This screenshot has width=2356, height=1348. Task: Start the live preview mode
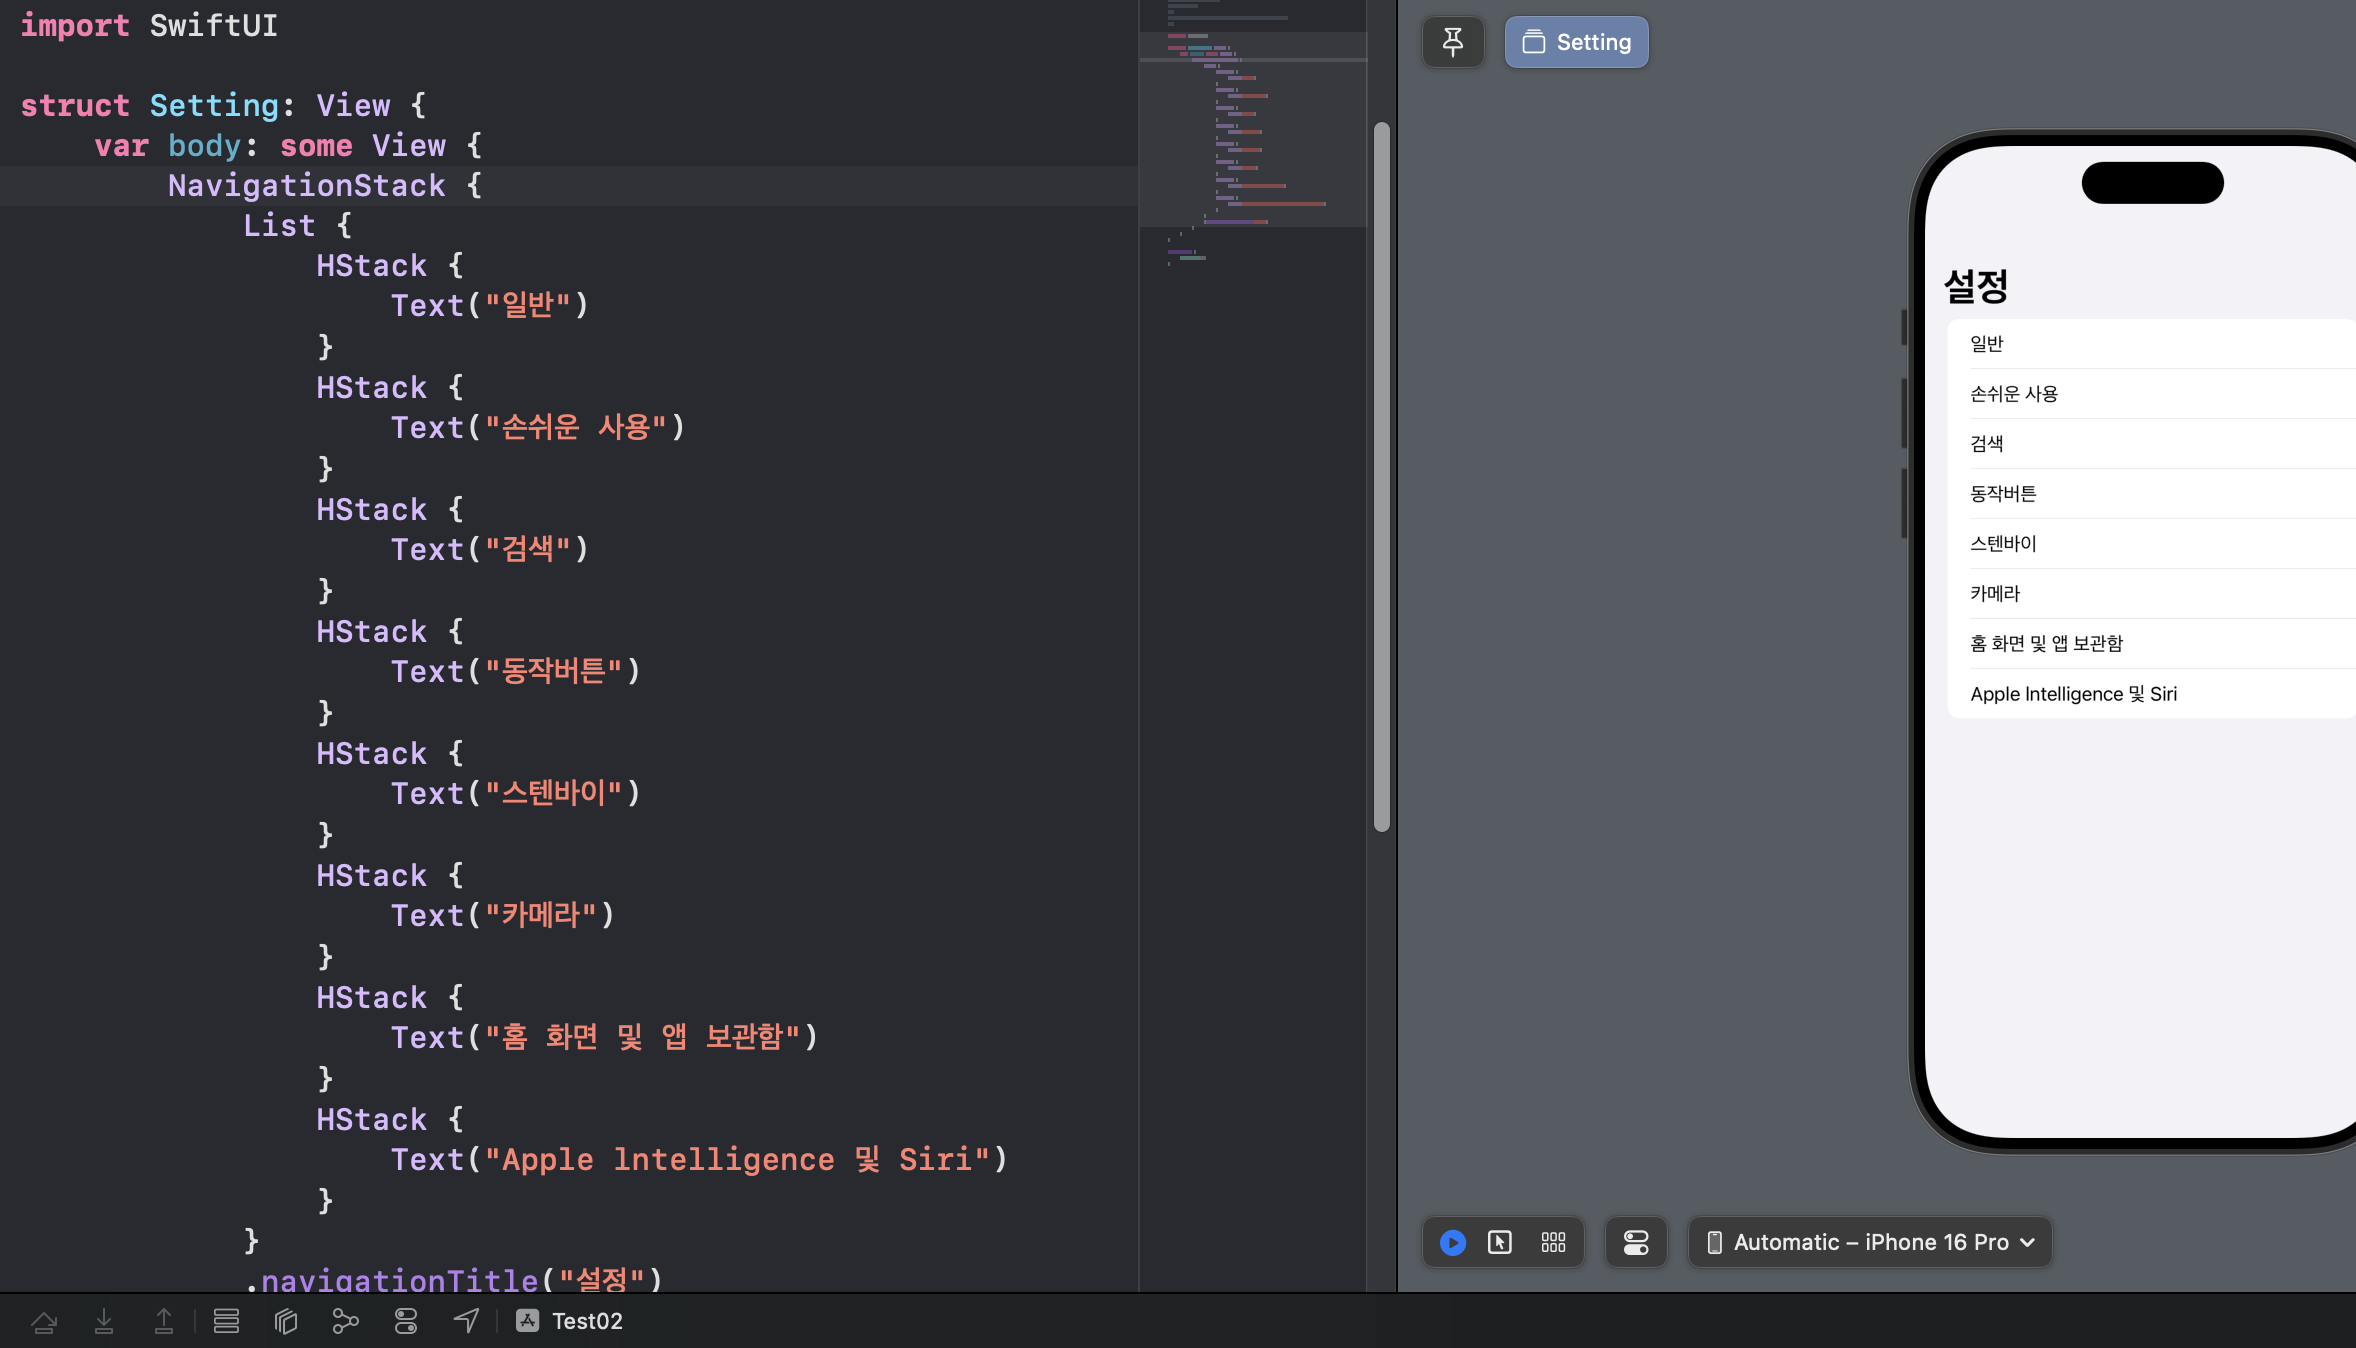1452,1242
